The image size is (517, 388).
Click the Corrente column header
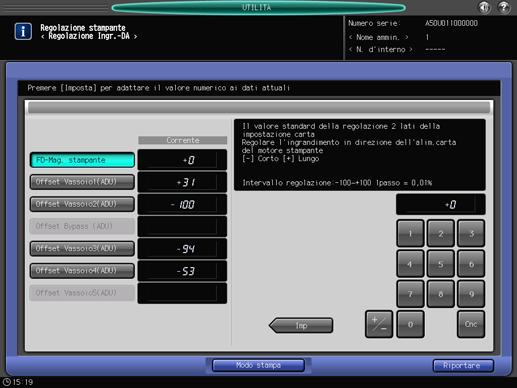point(183,140)
